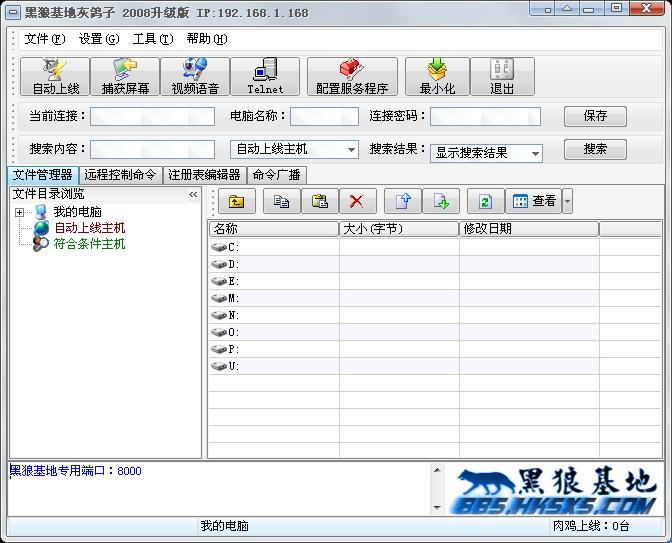672x543 pixels.
Task: Expand the 我的电脑 tree node
Action: coord(19,213)
